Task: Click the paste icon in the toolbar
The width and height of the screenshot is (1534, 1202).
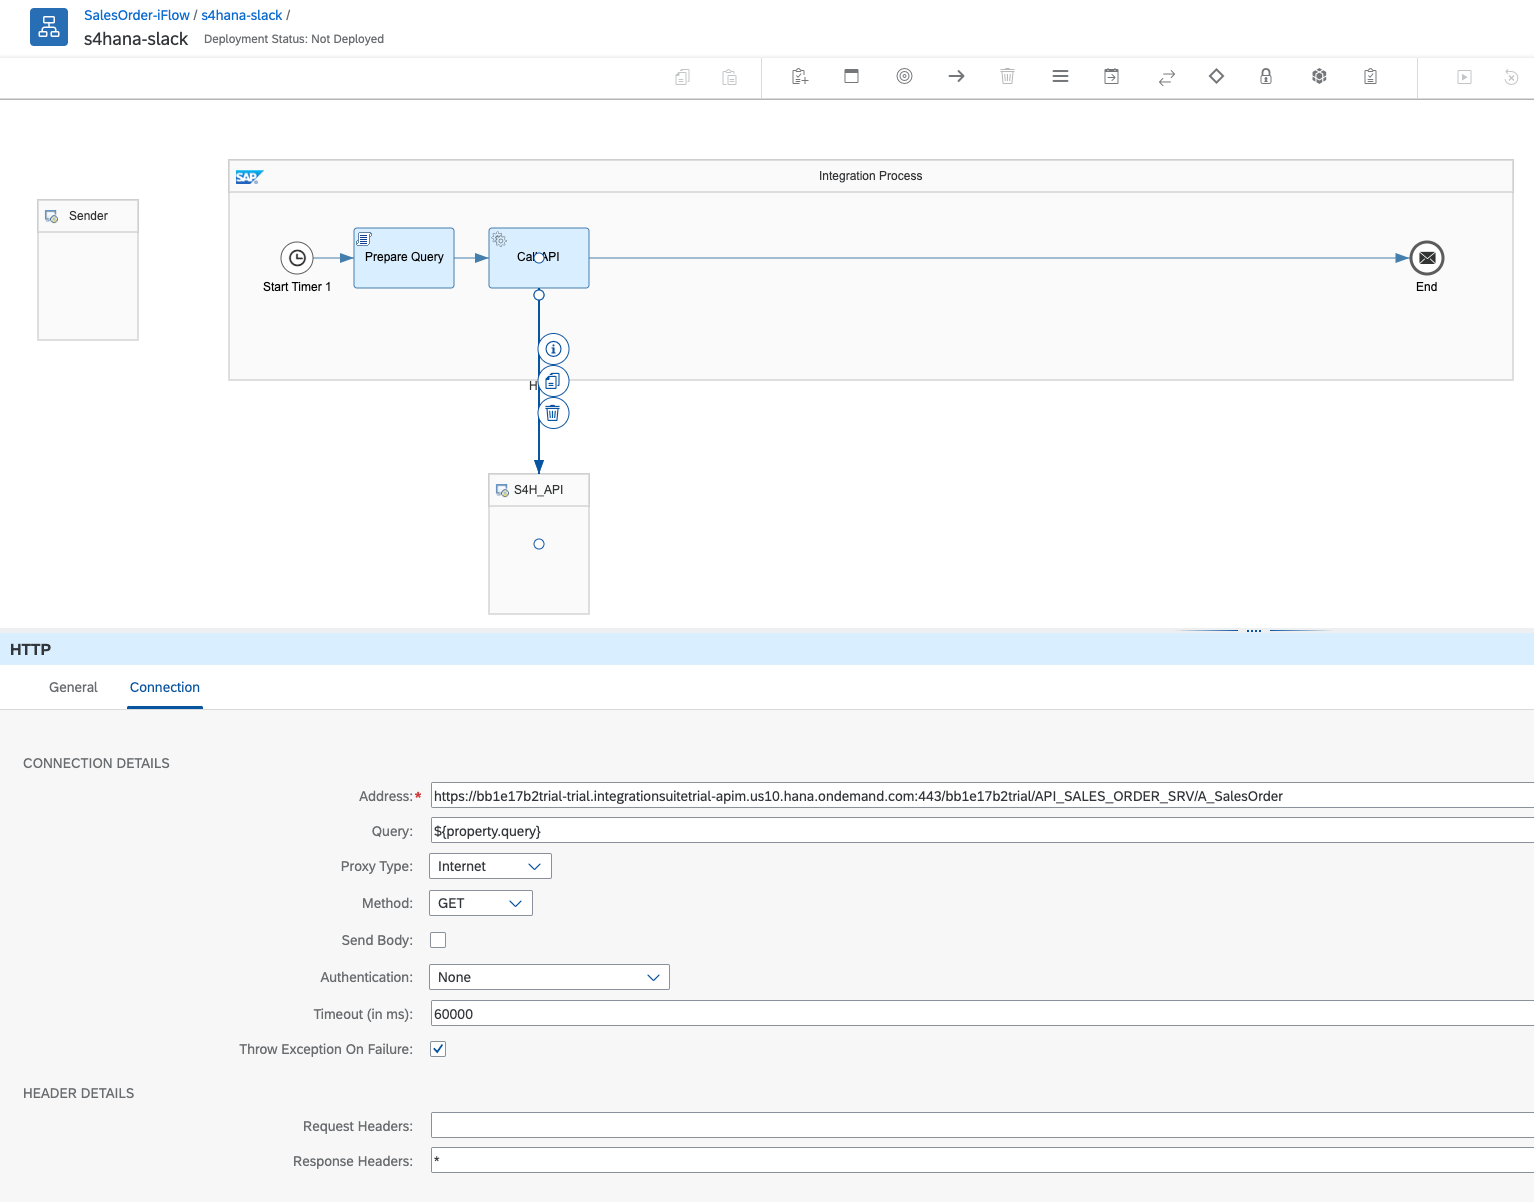Action: (x=730, y=77)
